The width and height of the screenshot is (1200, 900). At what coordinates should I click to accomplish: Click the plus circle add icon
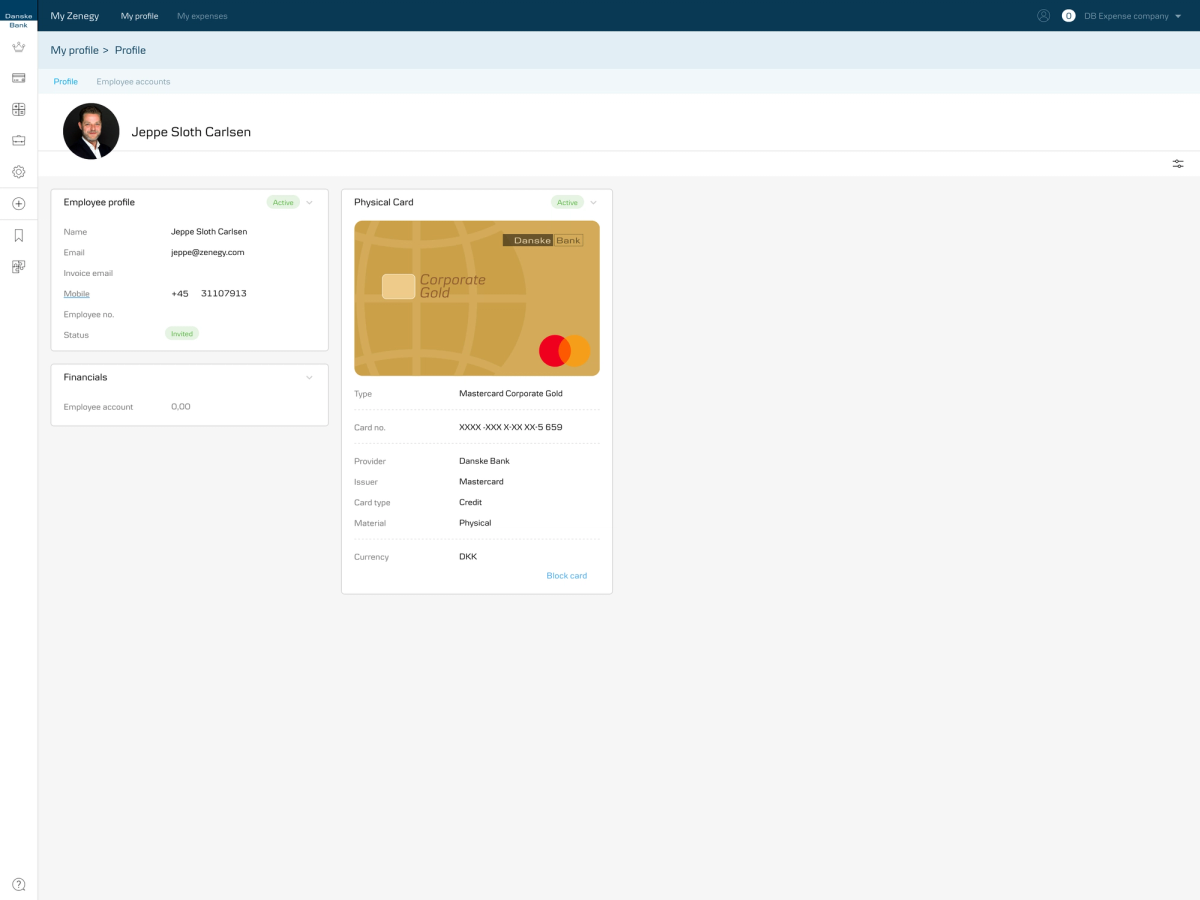click(18, 204)
